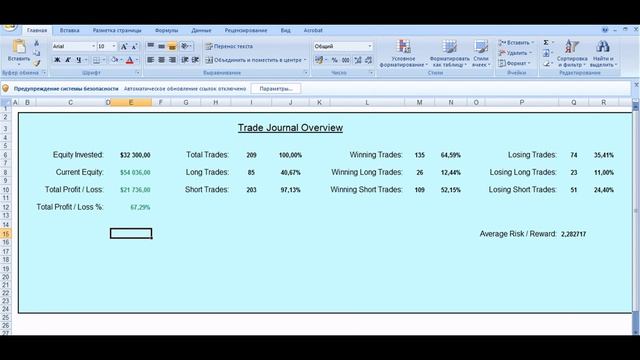This screenshot has height=360, width=640.
Task: Select the Format Painter brush icon
Action: point(36,63)
